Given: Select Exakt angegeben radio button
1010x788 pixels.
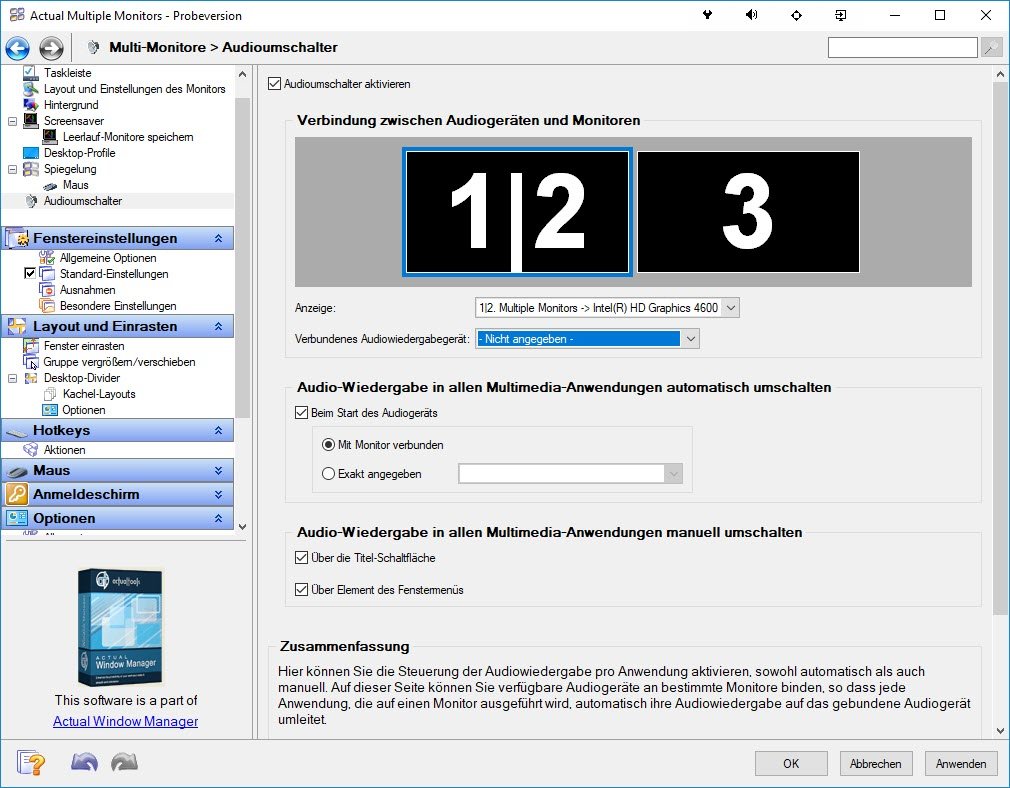Looking at the screenshot, I should pyautogui.click(x=329, y=474).
